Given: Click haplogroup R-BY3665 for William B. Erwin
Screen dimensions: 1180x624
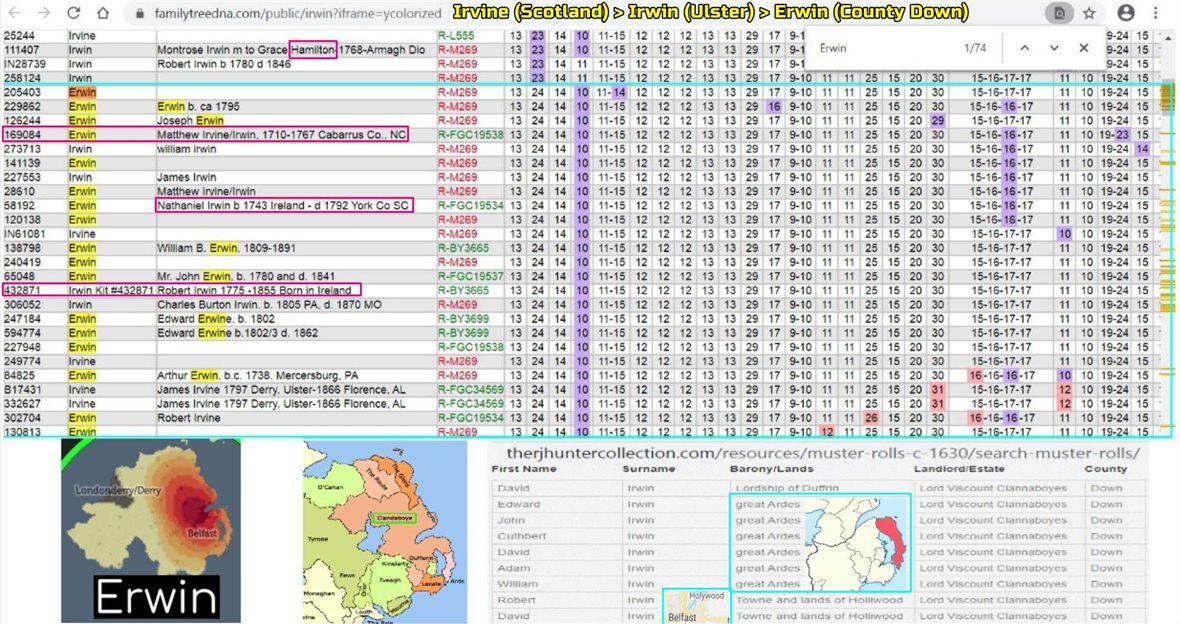Looking at the screenshot, I should 464,247.
